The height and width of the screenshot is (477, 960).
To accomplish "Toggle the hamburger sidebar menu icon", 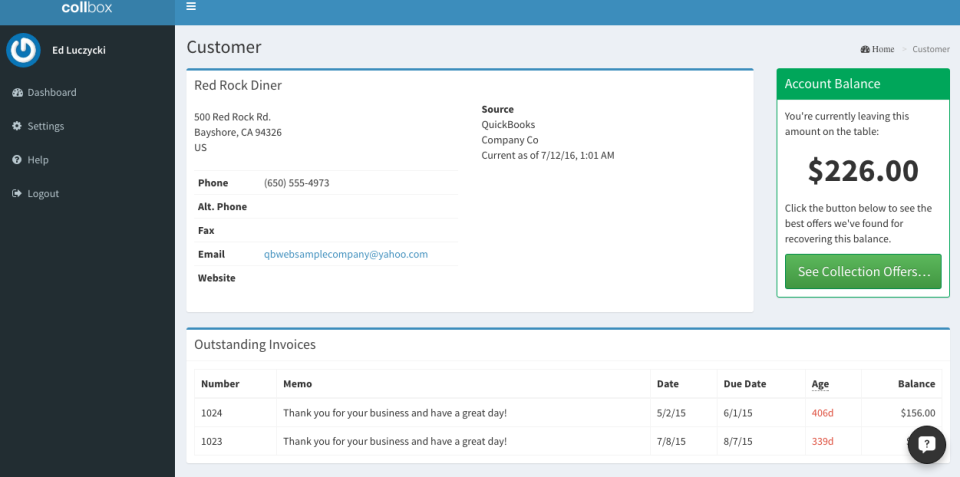I will tap(191, 7).
